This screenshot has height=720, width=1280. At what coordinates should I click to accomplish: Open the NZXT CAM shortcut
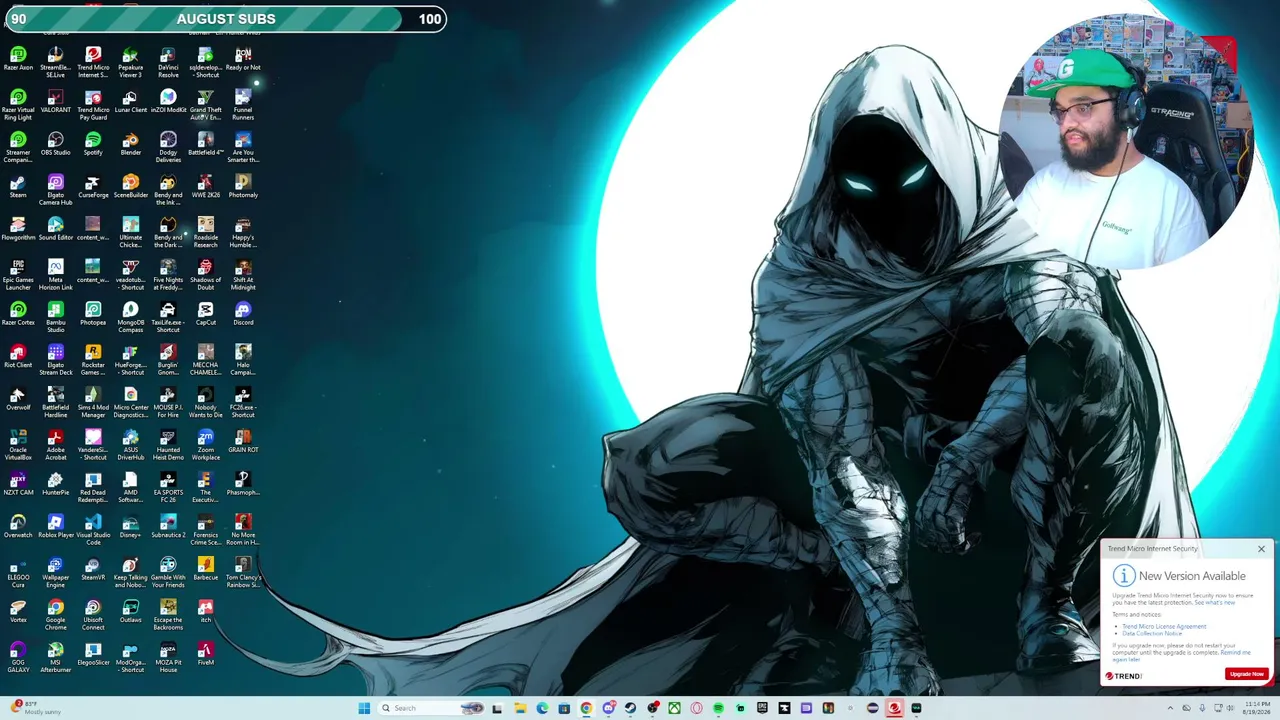(x=18, y=484)
